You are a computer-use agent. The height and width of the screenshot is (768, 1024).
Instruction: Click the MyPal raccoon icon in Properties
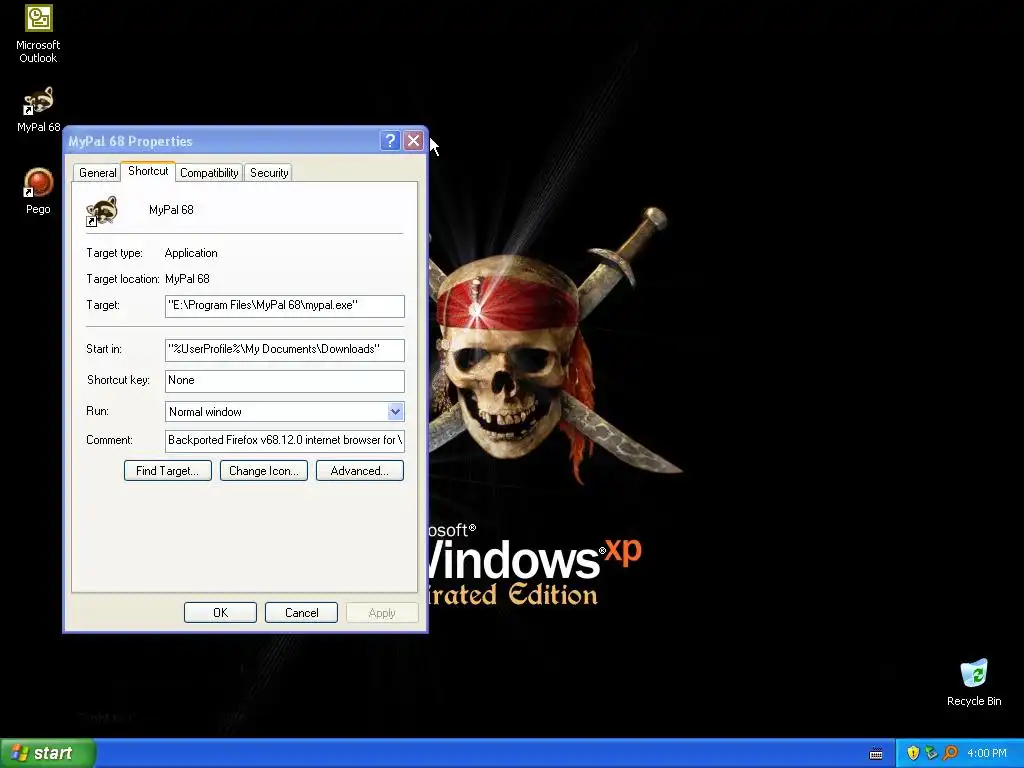pos(102,210)
